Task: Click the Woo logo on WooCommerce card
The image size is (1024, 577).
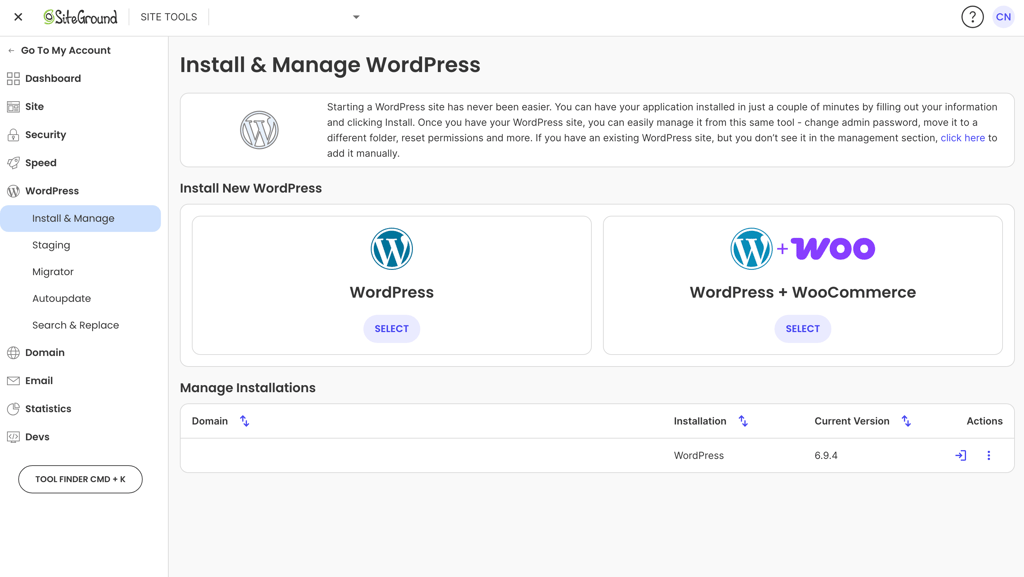Action: coord(833,248)
